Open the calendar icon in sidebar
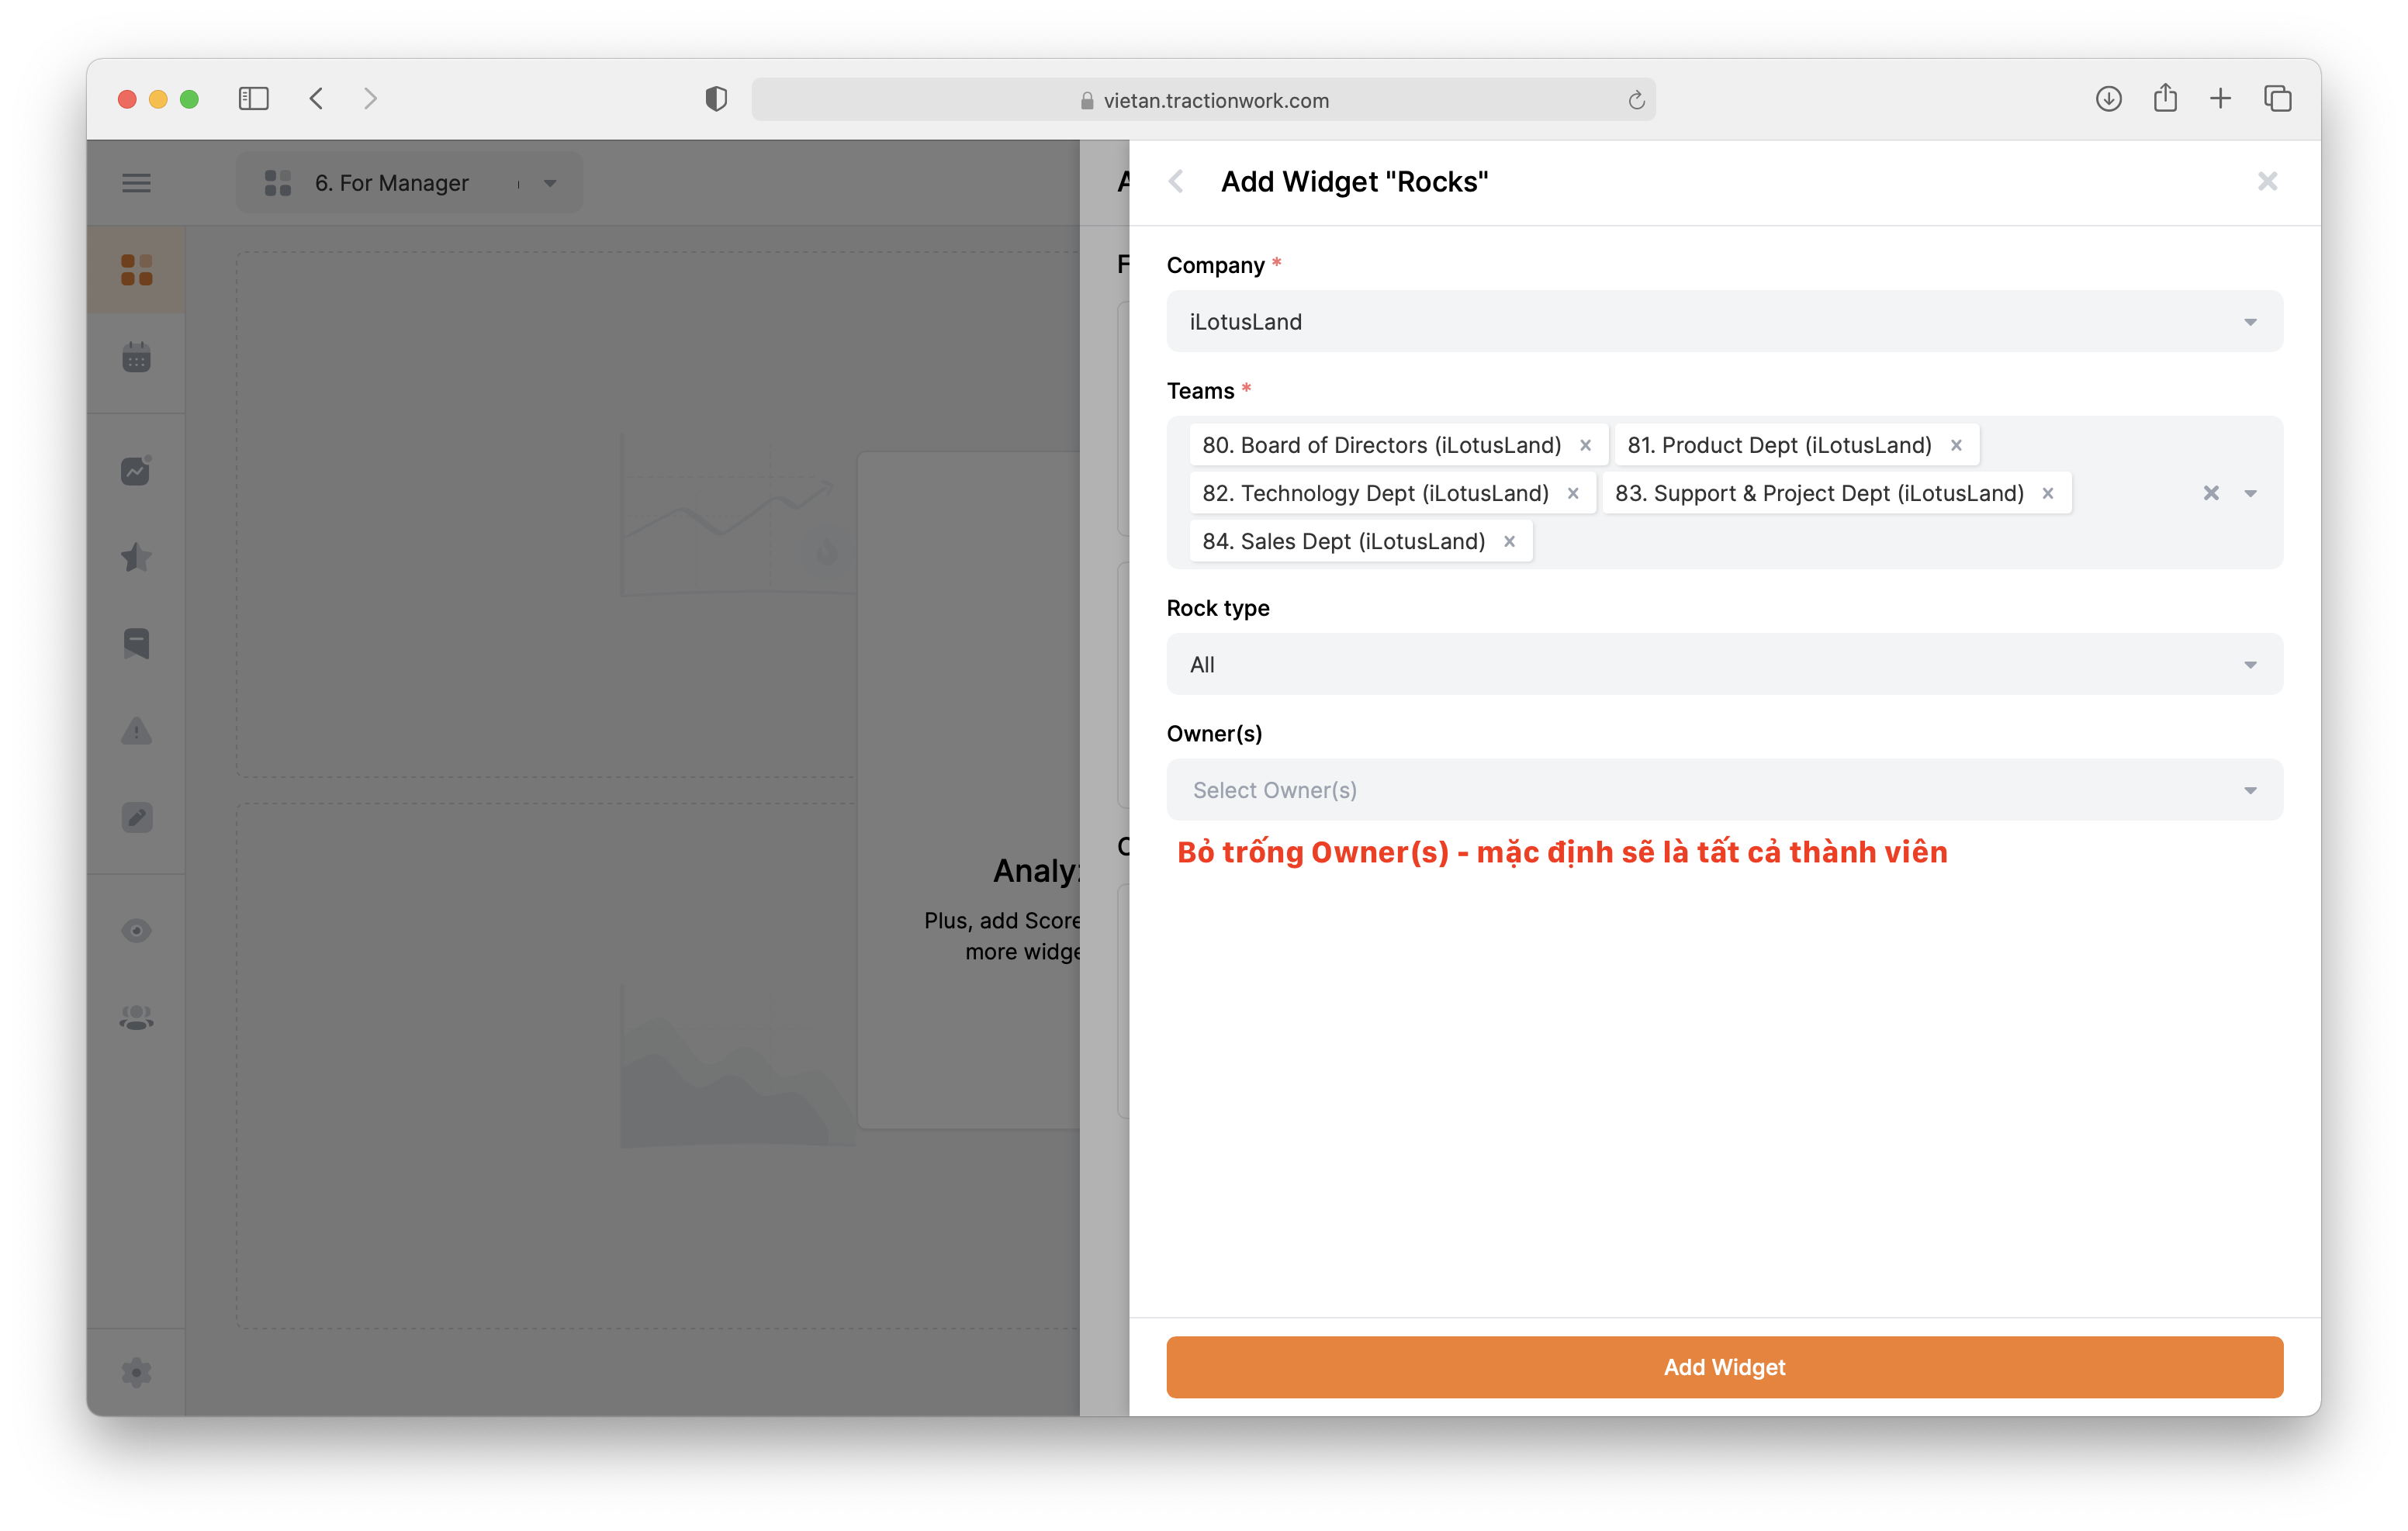Image resolution: width=2408 pixels, height=1531 pixels. tap(136, 357)
